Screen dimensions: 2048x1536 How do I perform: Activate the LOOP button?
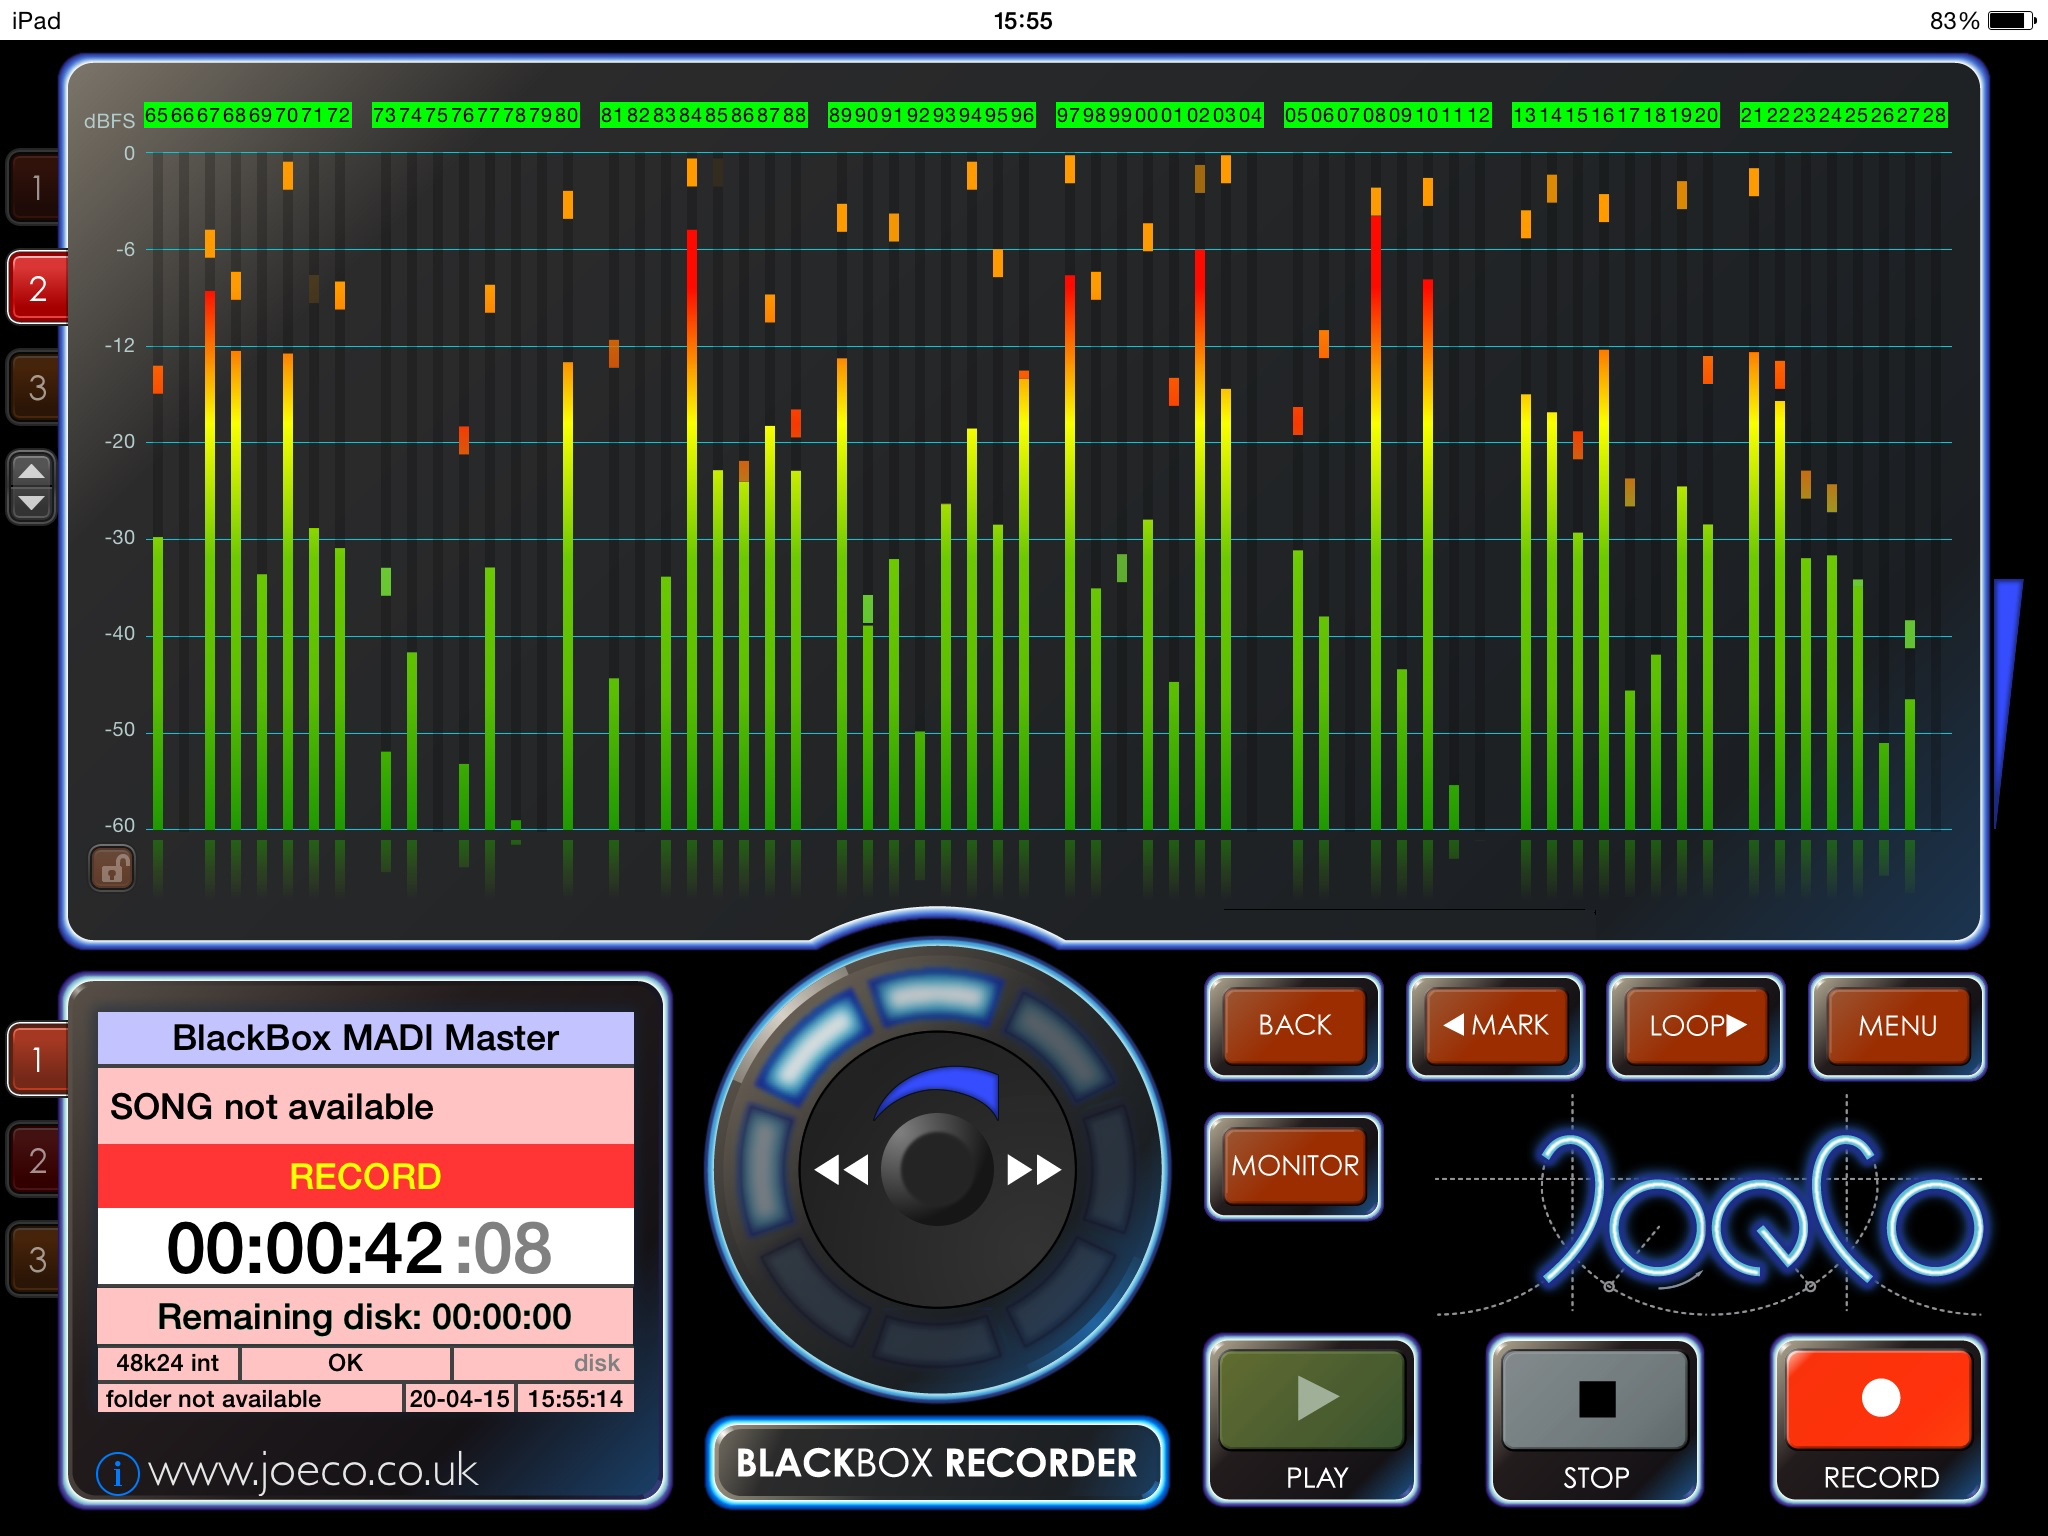click(x=1696, y=1026)
